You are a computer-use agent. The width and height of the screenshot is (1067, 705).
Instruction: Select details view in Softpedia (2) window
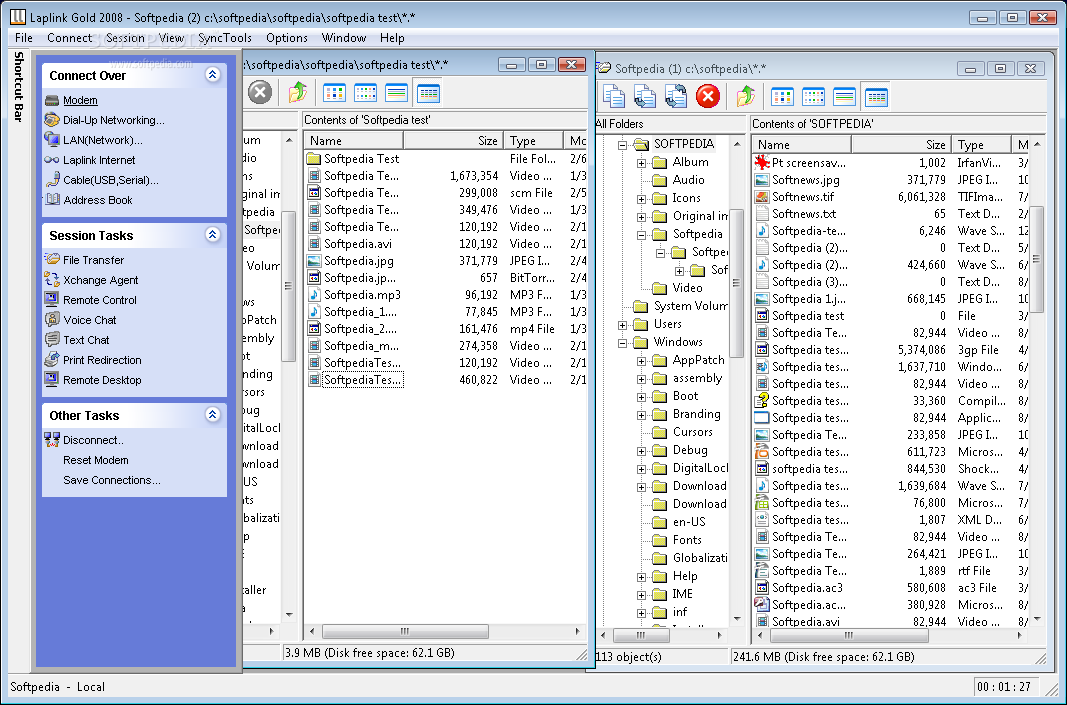click(x=428, y=93)
